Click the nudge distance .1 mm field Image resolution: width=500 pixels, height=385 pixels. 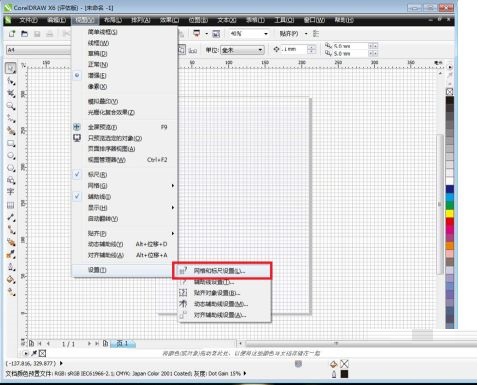(293, 49)
